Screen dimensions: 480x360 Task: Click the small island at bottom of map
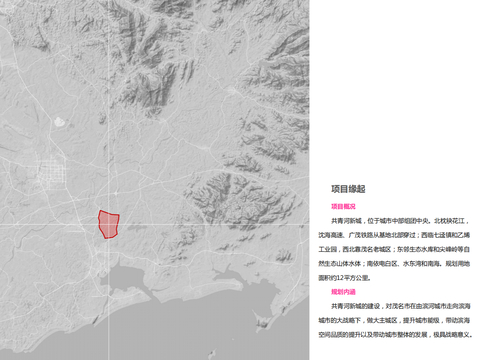tap(211, 352)
